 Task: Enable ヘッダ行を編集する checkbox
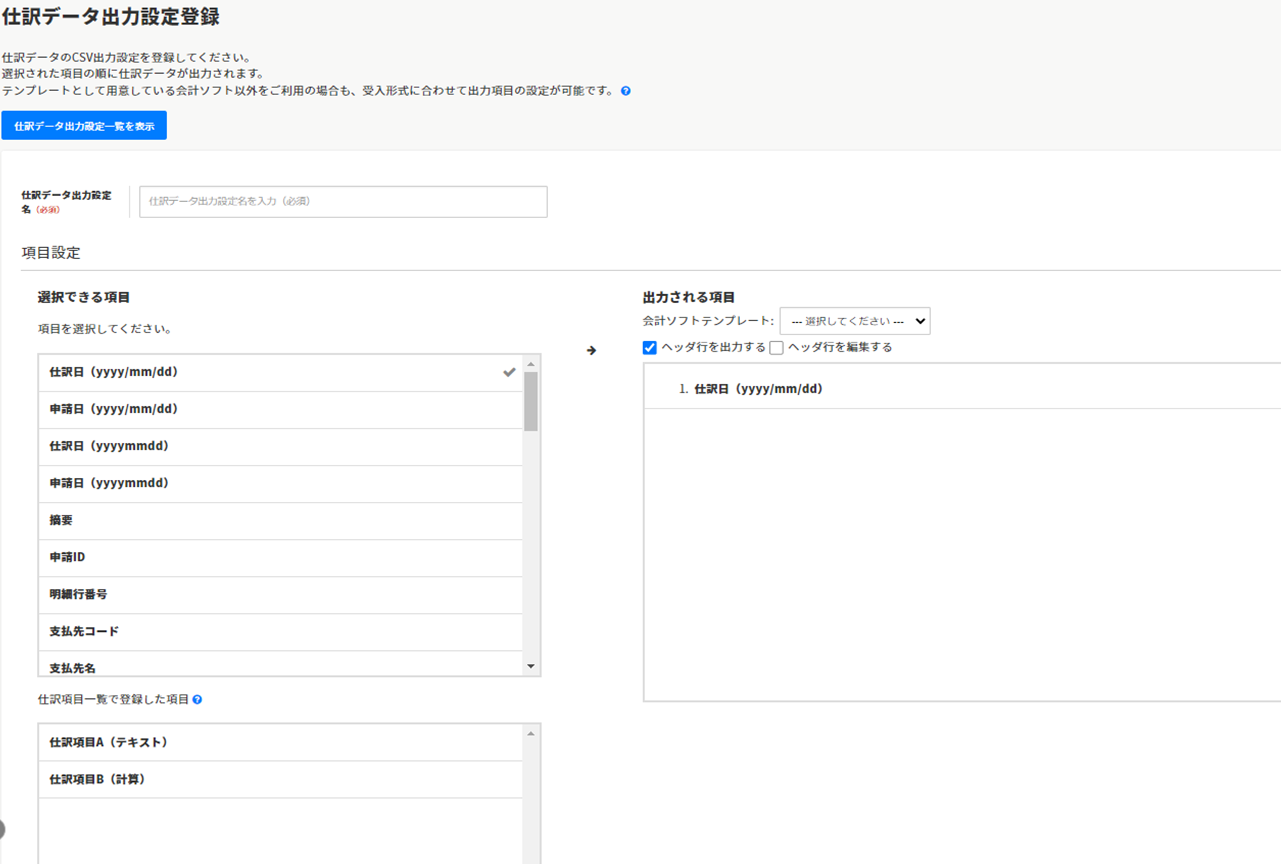(776, 348)
